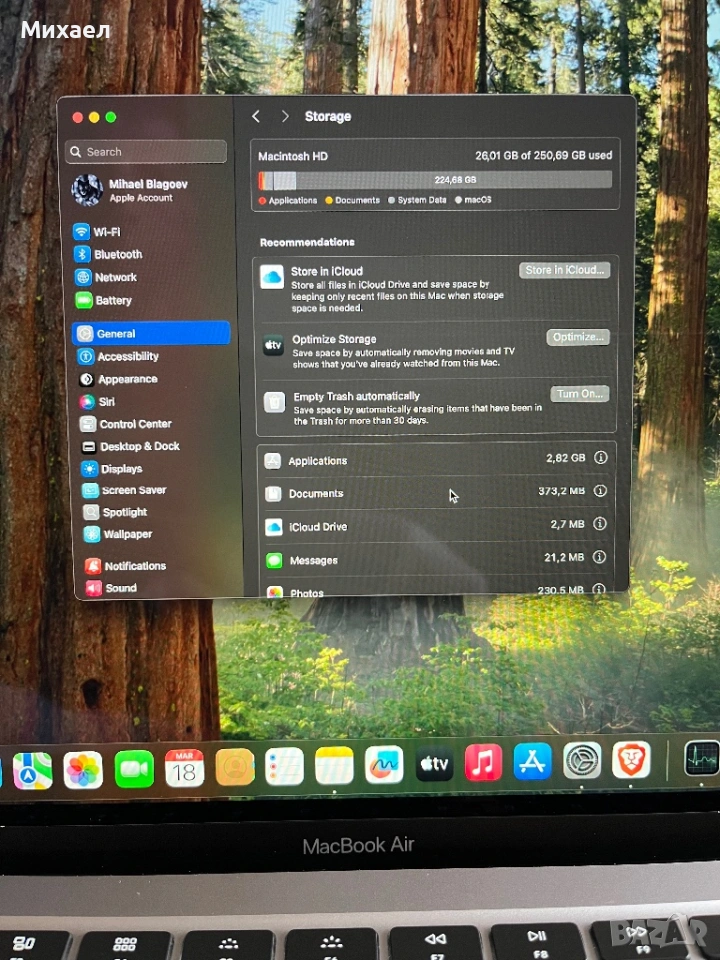Viewport: 720px width, 960px height.
Task: Click Turn On... for Empty Trash
Action: click(x=580, y=394)
